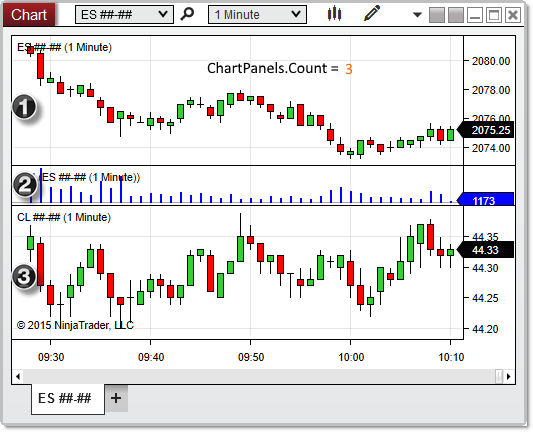Click the scrollbar right arrow
The height and width of the screenshot is (432, 533).
(509, 376)
